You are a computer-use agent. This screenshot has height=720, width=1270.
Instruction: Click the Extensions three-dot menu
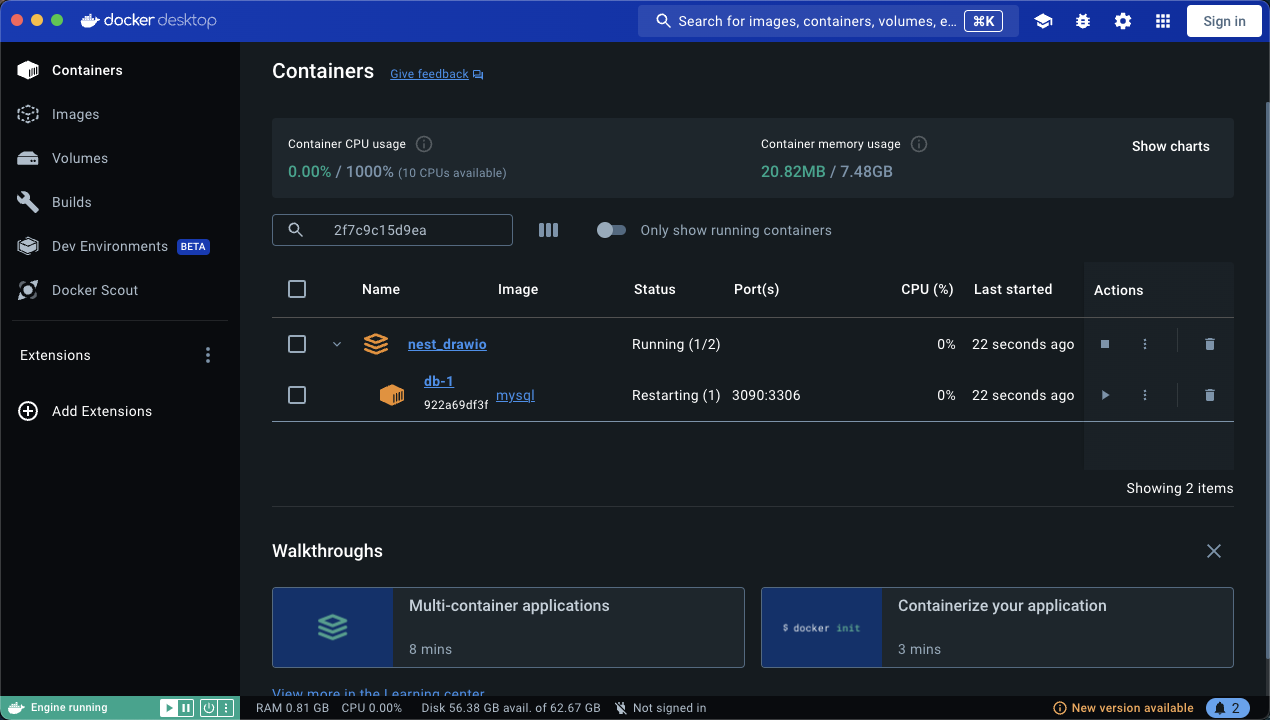pos(208,355)
